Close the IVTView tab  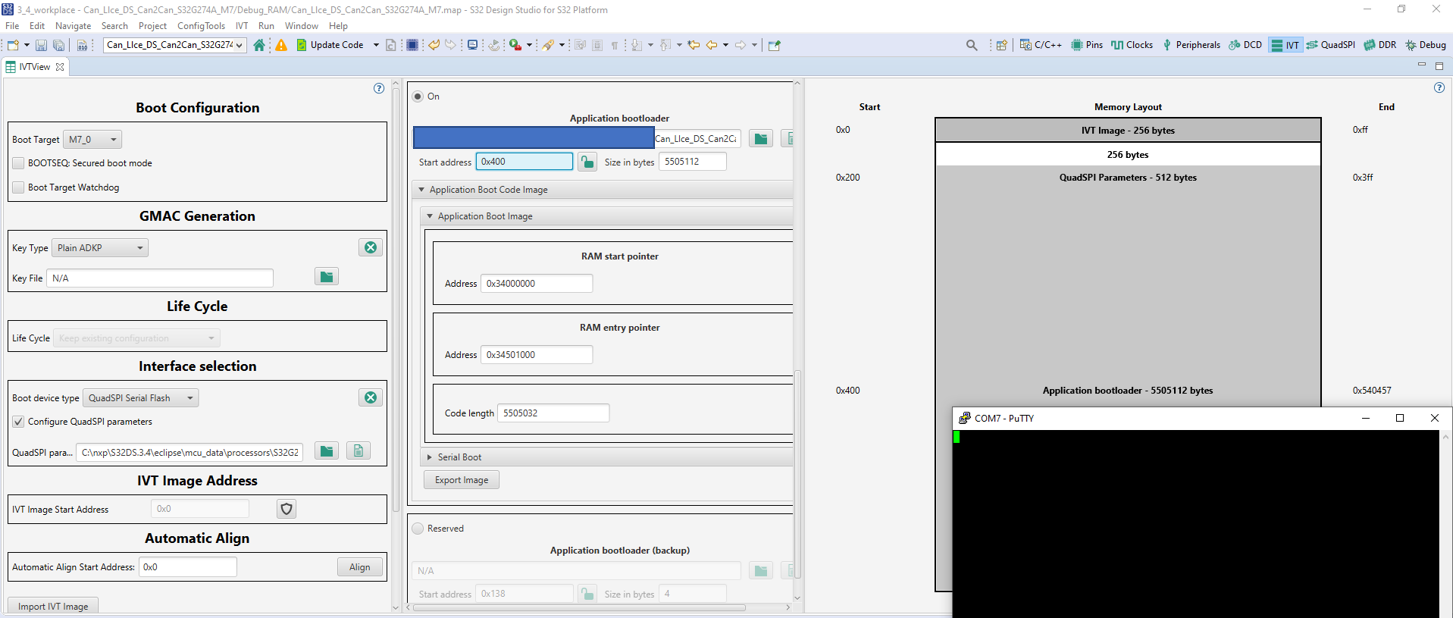tap(60, 67)
